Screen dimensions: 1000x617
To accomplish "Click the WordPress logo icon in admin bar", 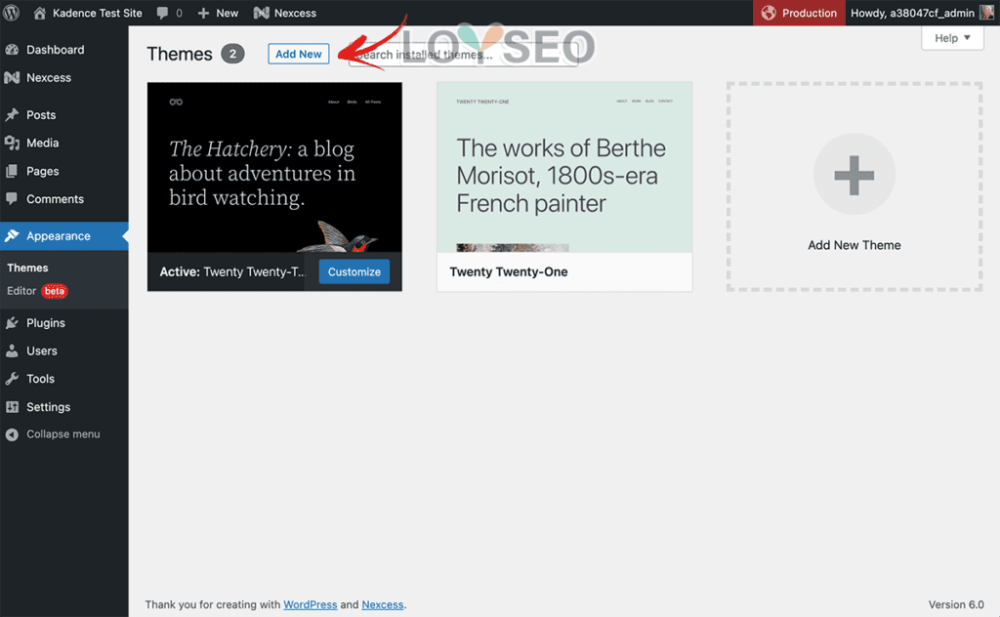I will (11, 13).
